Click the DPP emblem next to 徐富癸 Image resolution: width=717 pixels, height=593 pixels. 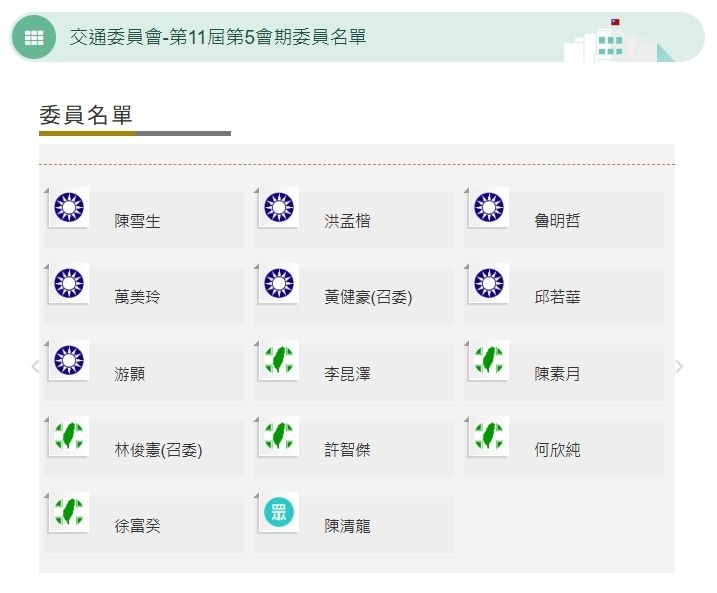(x=69, y=513)
